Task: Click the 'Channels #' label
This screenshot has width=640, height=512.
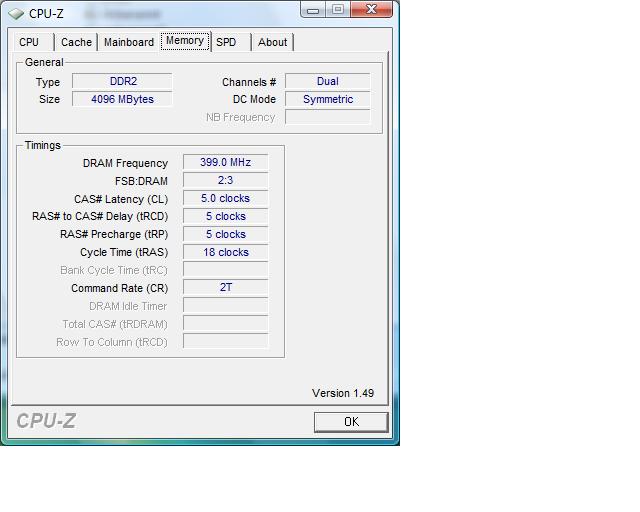Action: tap(249, 82)
